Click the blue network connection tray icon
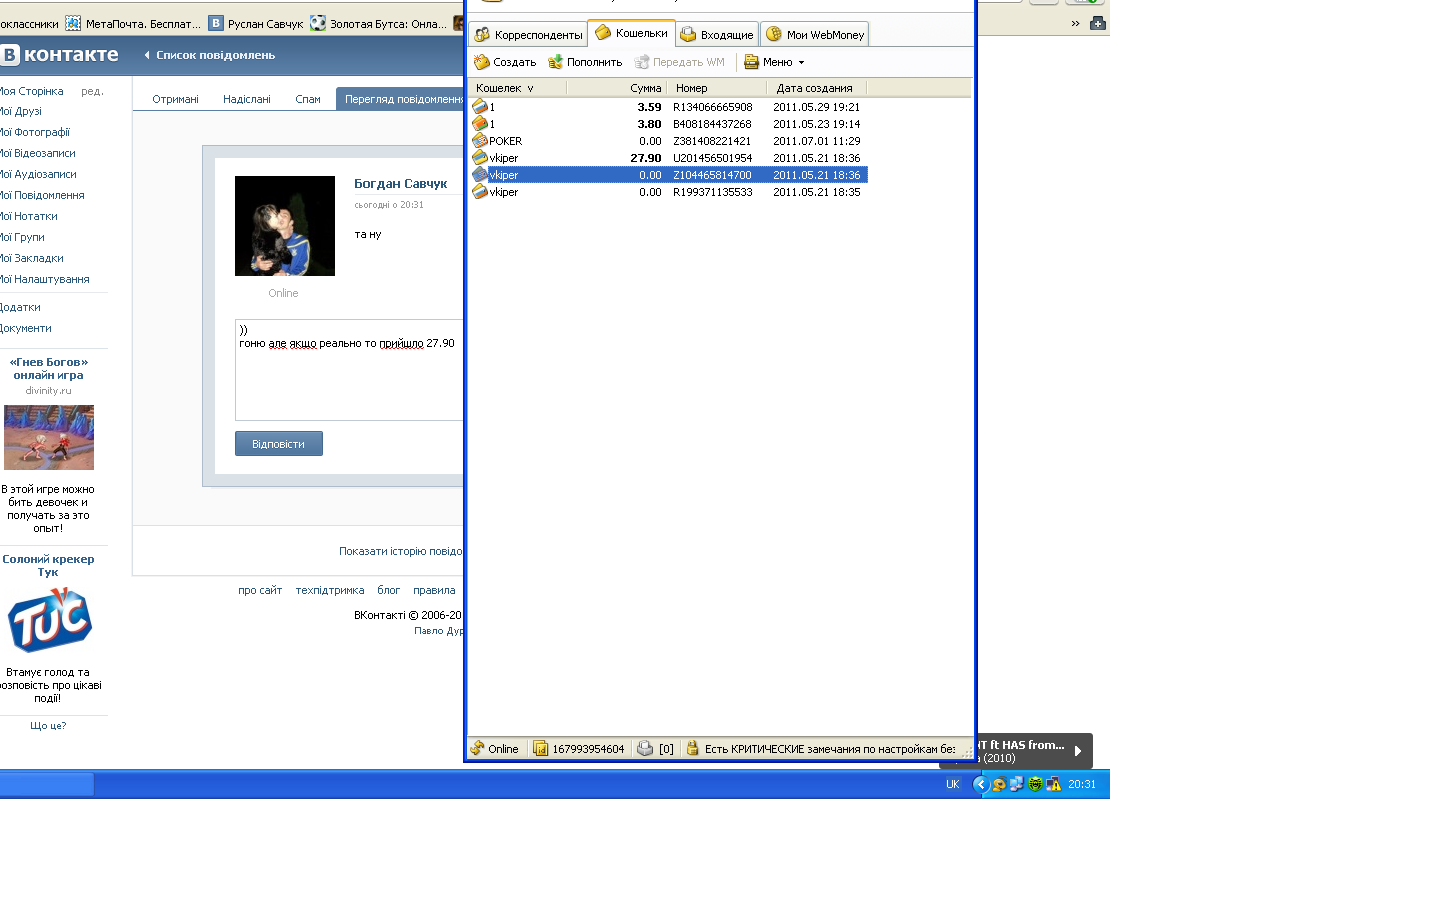The image size is (1440, 900). point(1017,784)
